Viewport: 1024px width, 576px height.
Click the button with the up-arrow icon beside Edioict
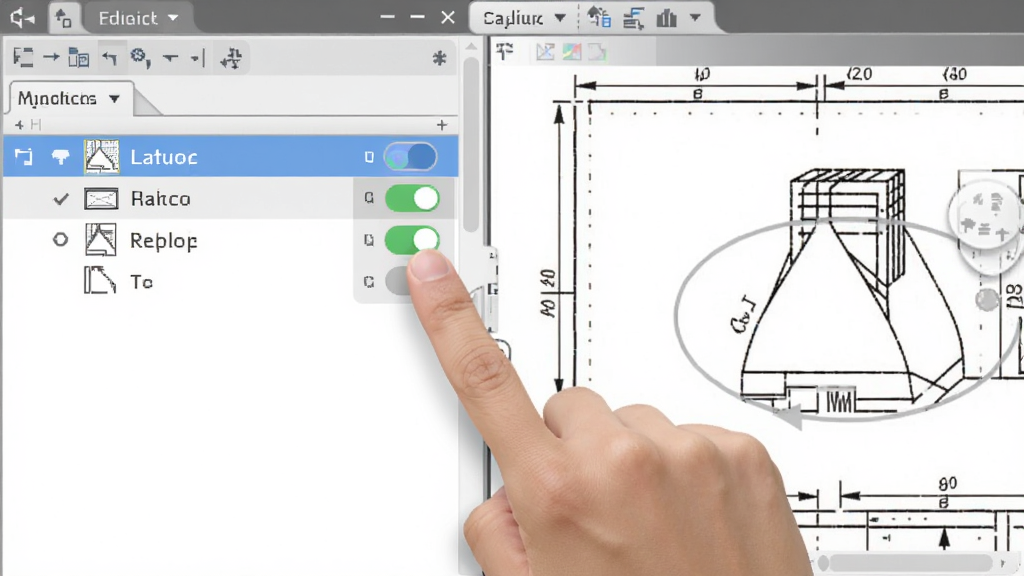[x=63, y=18]
